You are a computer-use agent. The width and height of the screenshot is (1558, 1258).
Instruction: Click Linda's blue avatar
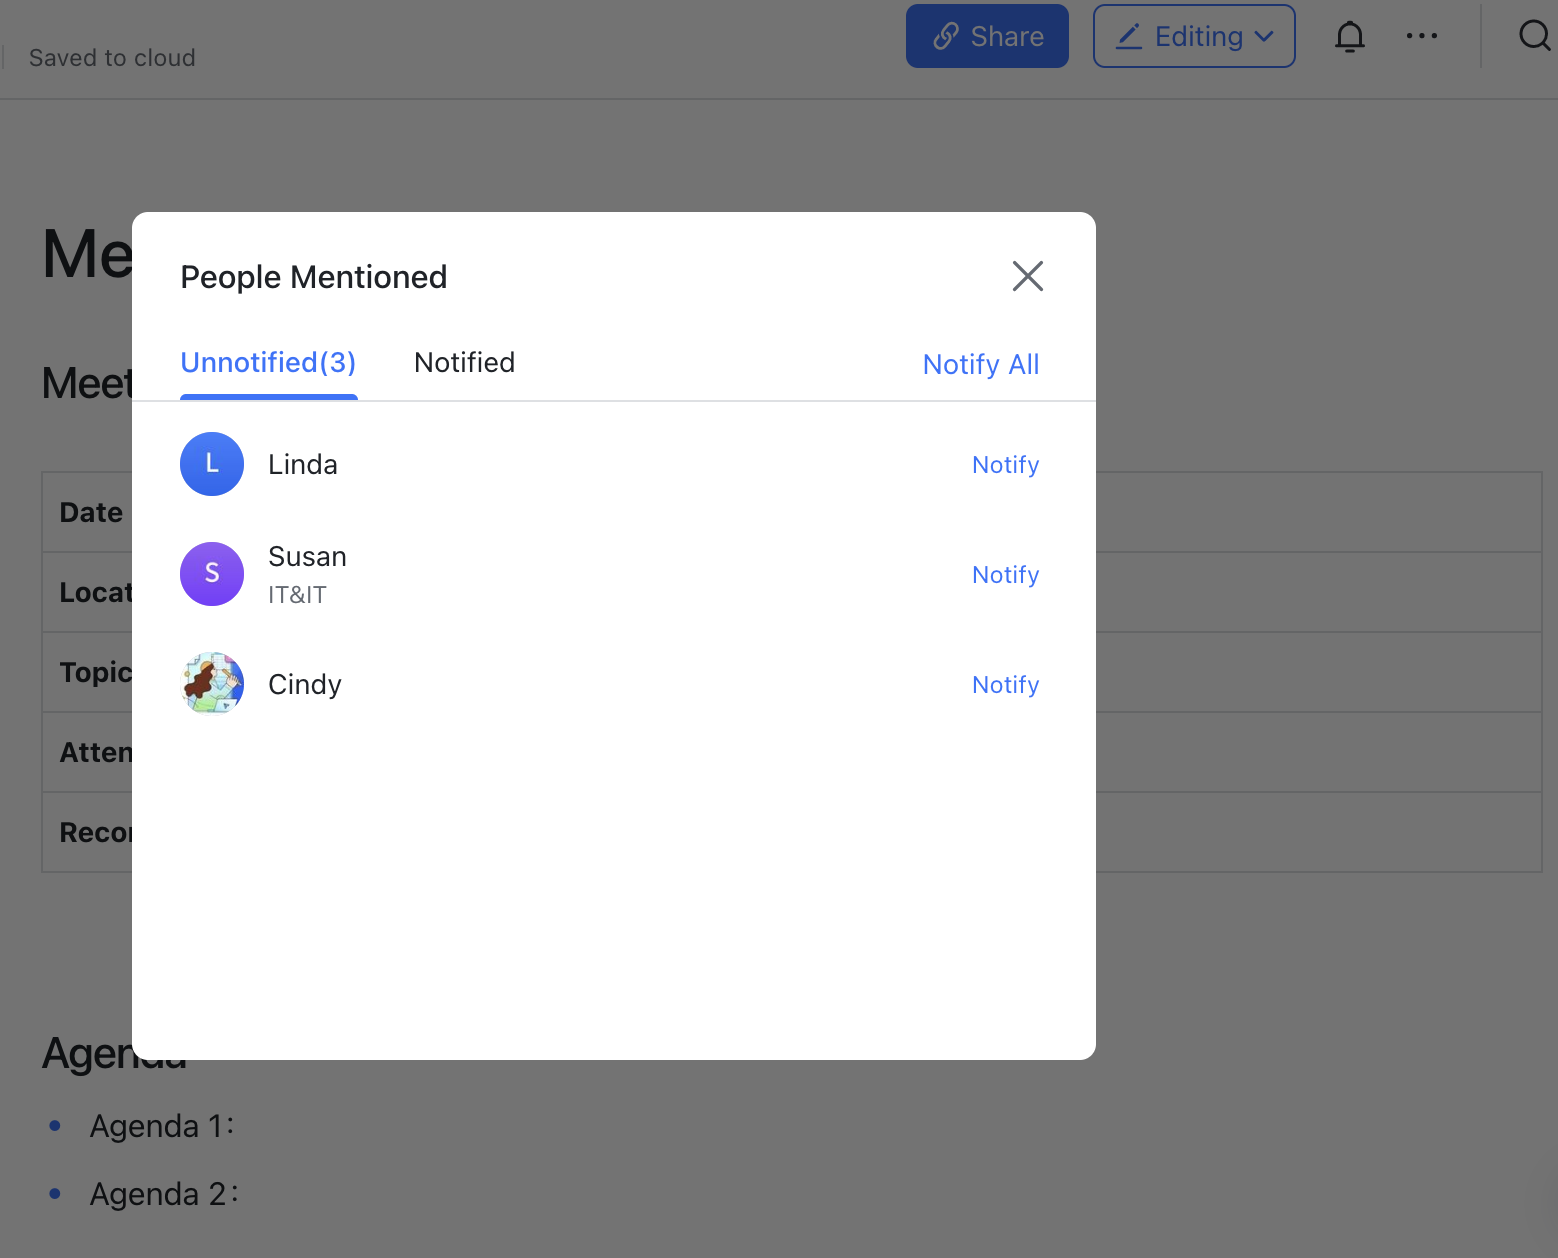[x=212, y=464]
